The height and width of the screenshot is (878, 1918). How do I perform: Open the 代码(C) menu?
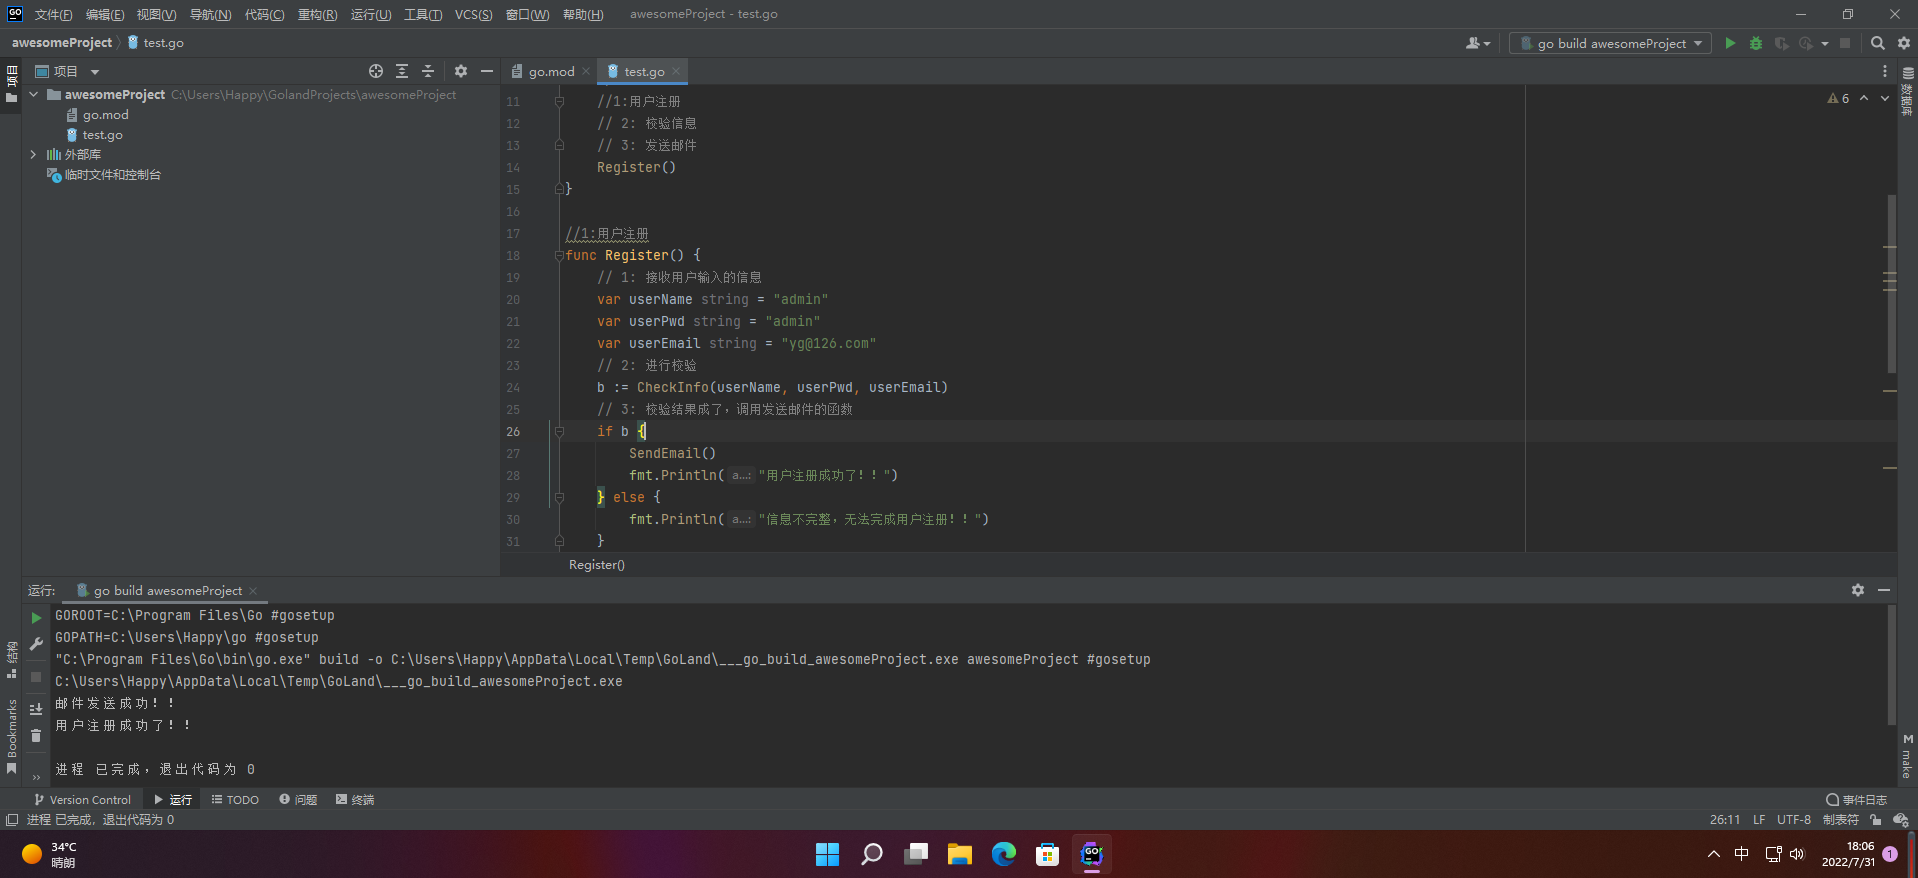(264, 14)
